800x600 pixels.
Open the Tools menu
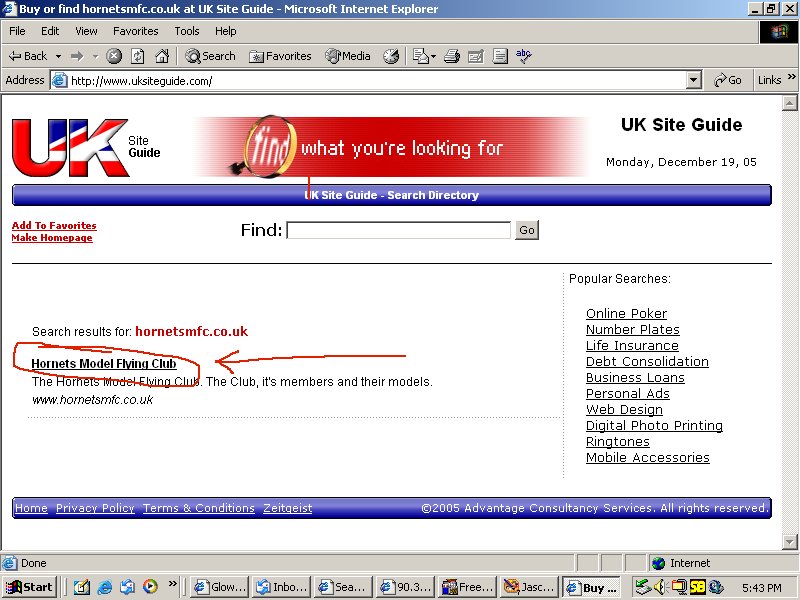click(x=187, y=31)
